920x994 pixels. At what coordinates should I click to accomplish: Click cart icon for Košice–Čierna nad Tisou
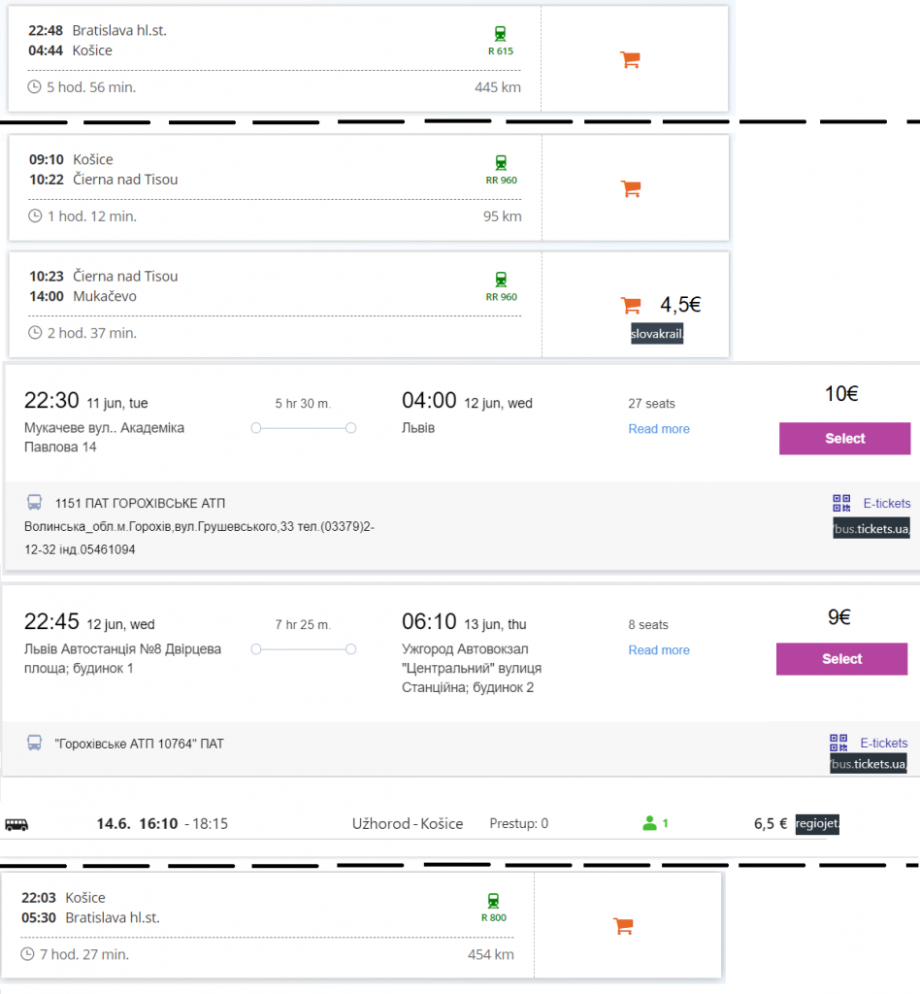[x=630, y=189]
